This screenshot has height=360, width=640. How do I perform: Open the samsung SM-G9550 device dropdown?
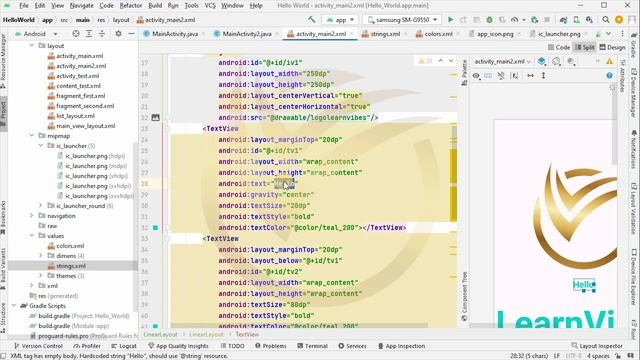tap(402, 20)
